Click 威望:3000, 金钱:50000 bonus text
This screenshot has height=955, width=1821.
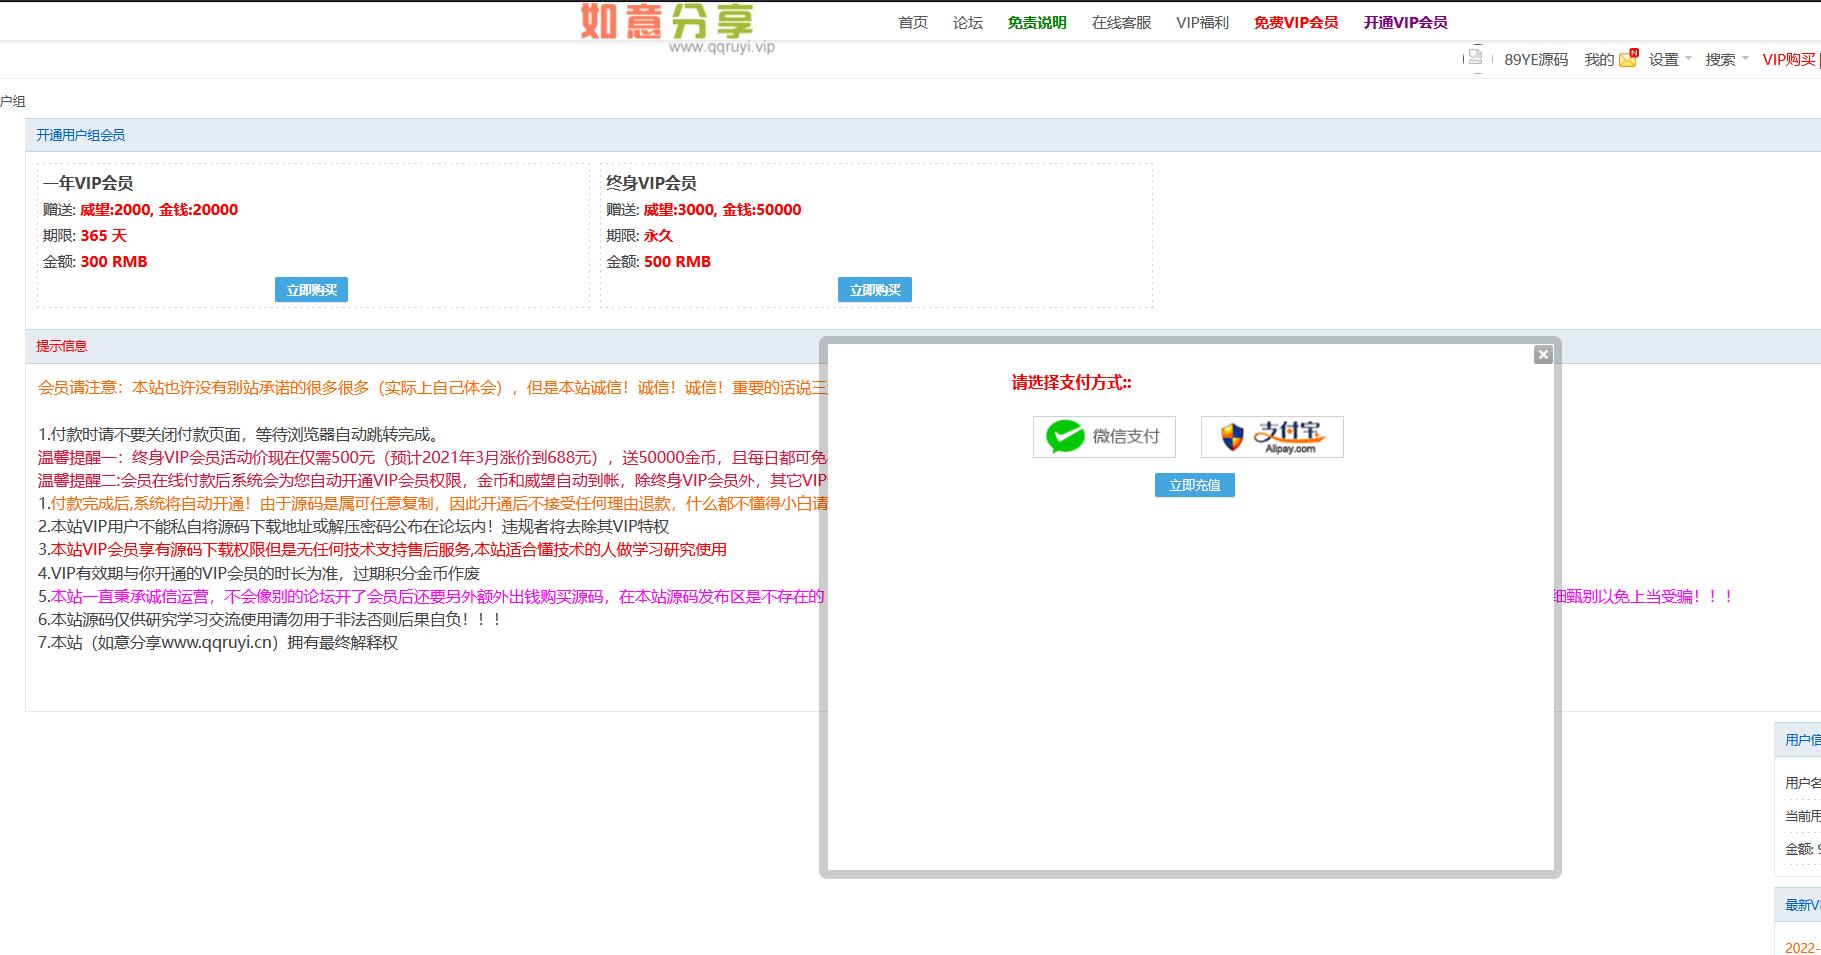click(x=722, y=210)
